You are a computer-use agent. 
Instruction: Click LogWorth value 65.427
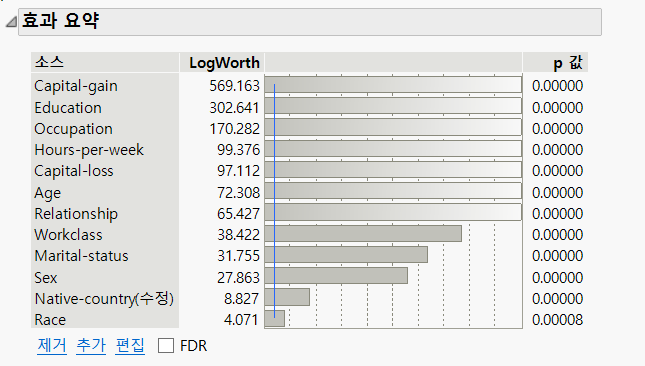(x=239, y=213)
